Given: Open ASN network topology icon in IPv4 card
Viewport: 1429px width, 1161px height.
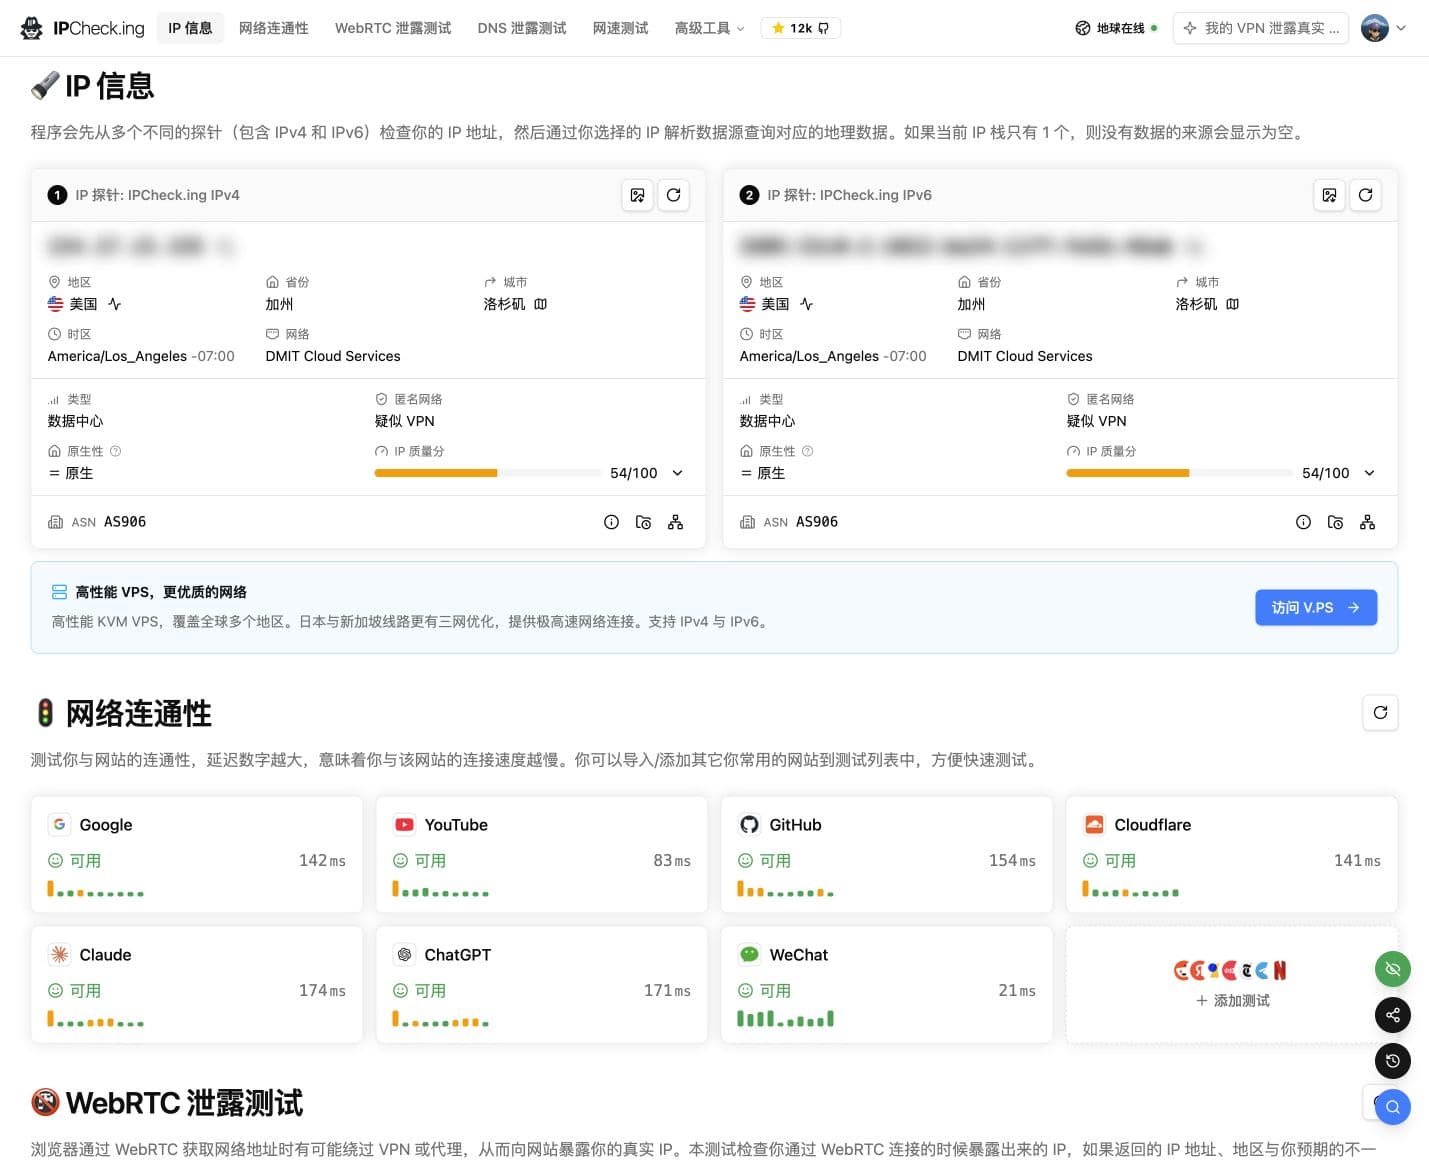Looking at the screenshot, I should pyautogui.click(x=676, y=522).
